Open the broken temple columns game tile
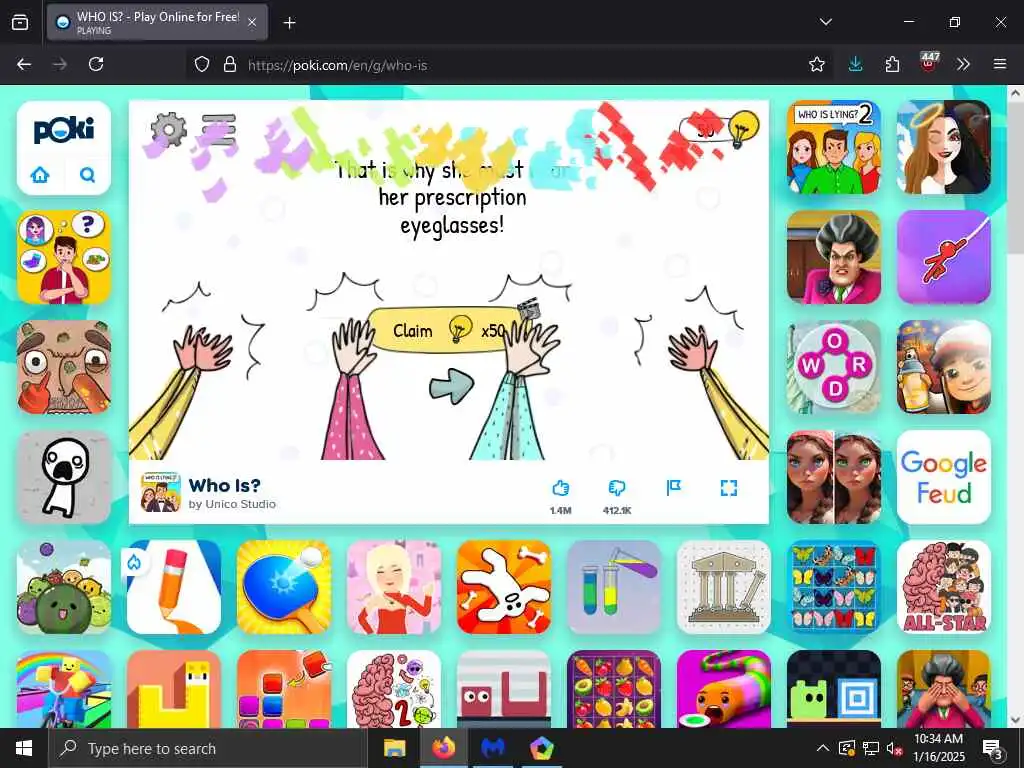 (724, 586)
